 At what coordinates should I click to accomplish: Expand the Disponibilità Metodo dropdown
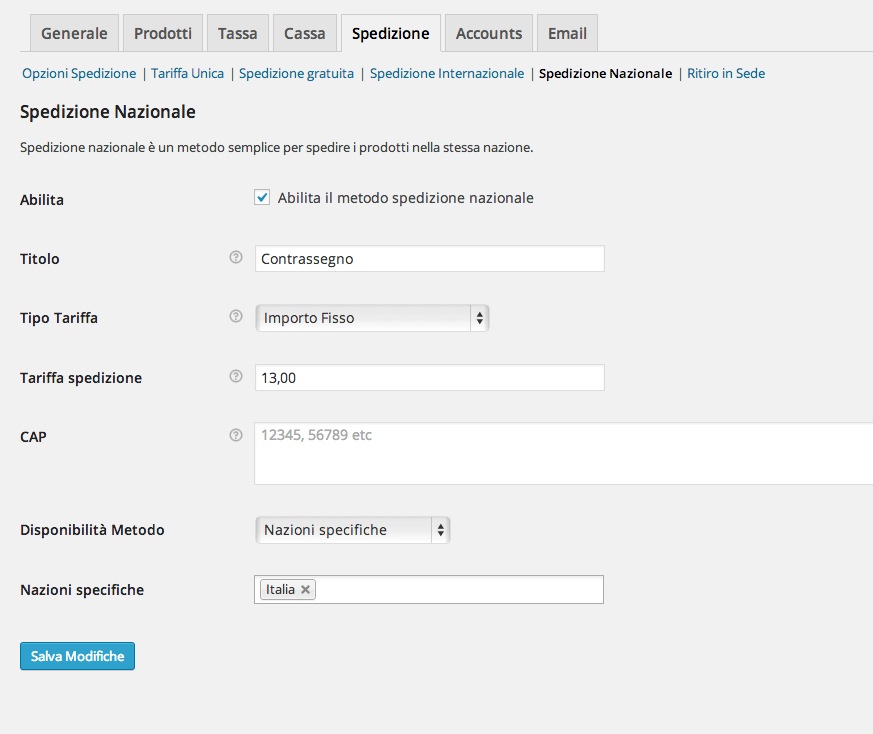click(x=352, y=530)
